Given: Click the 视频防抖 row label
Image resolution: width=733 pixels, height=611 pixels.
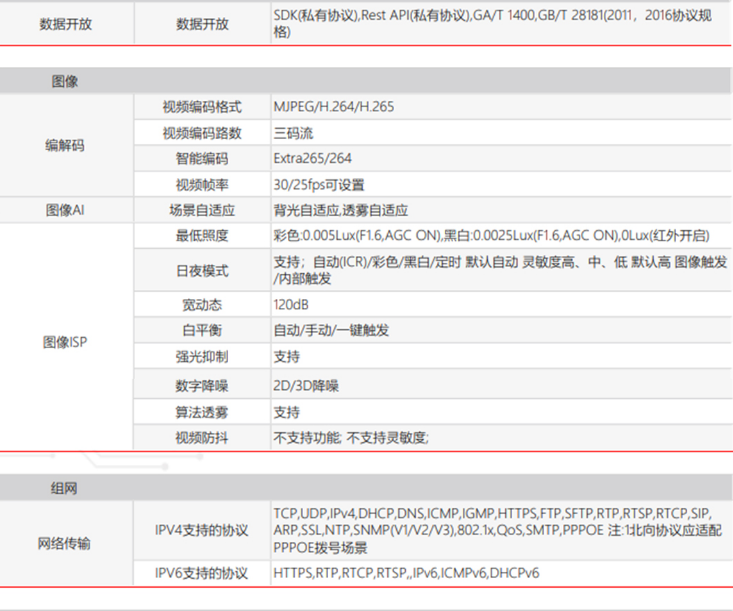Looking at the screenshot, I should [x=201, y=438].
